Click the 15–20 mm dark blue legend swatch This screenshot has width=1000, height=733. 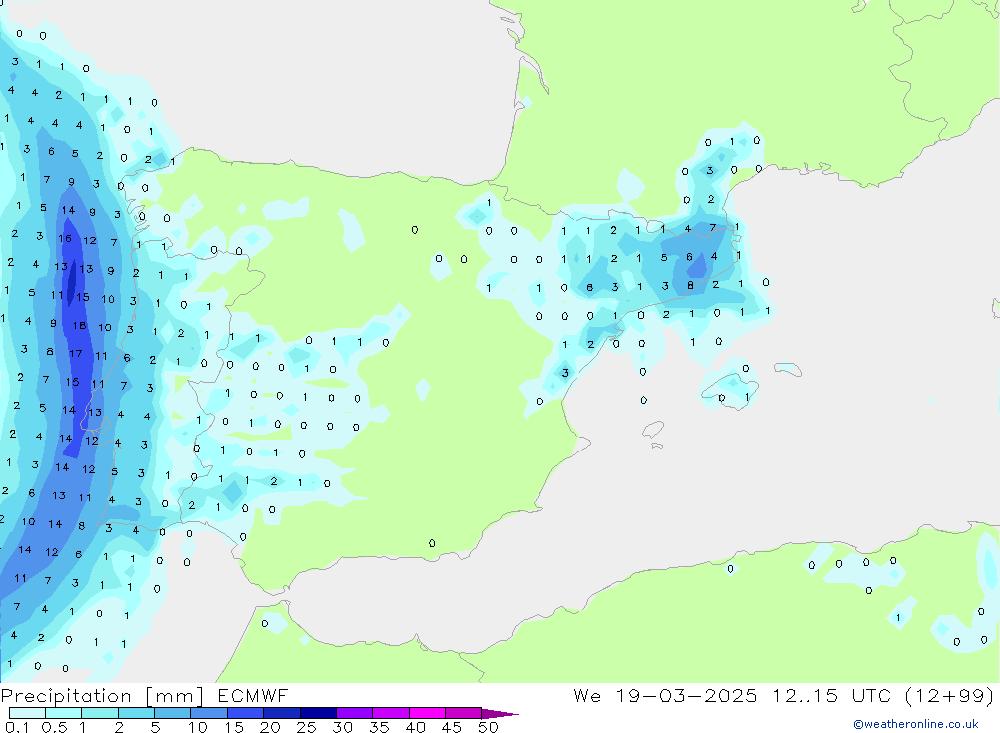245,713
